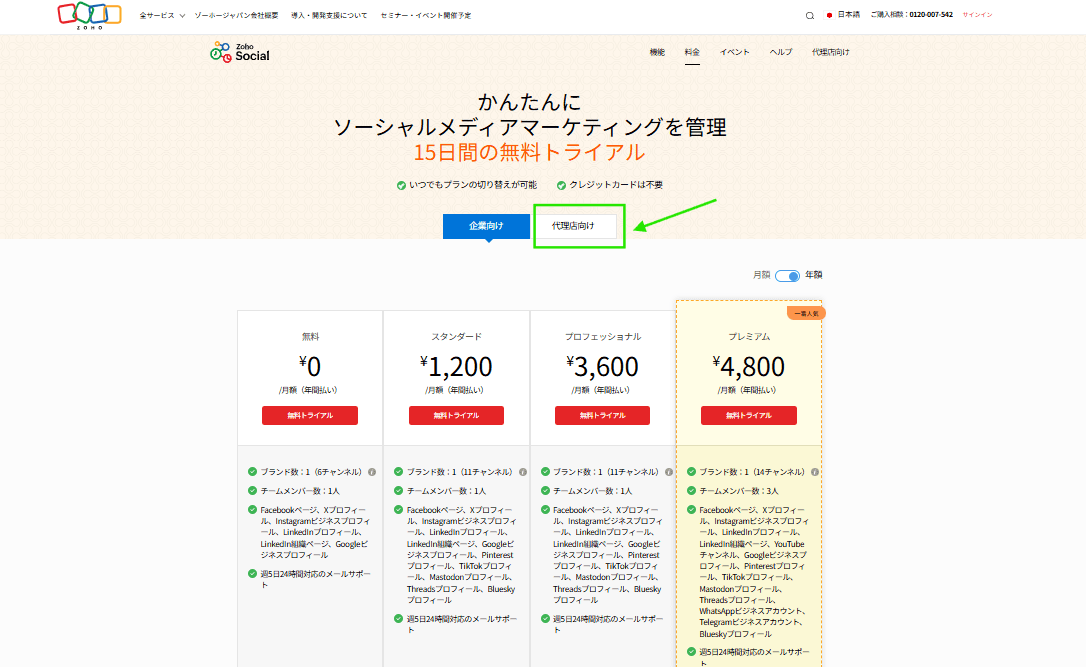Switch to the 代理店向け pricing tab
Image resolution: width=1086 pixels, height=667 pixels.
point(573,226)
